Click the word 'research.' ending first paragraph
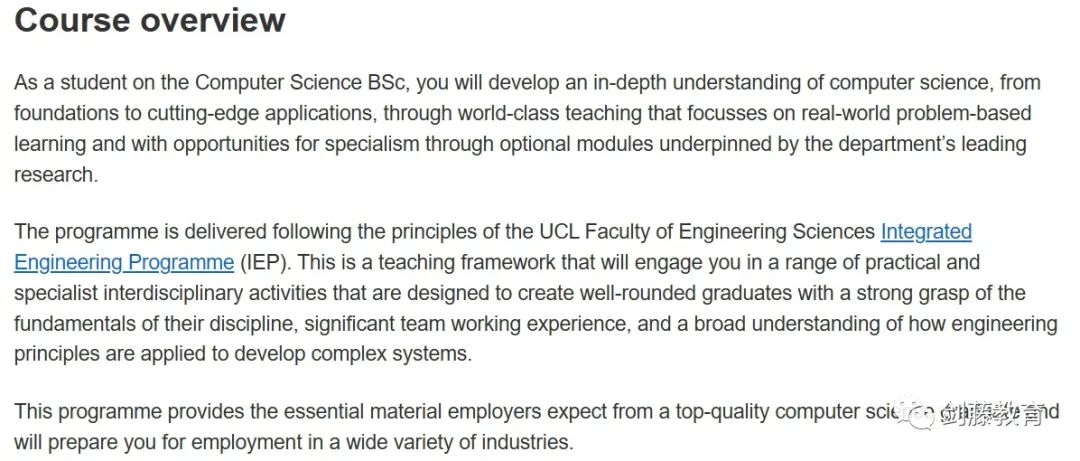Image resolution: width=1080 pixels, height=461 pixels. [56, 174]
